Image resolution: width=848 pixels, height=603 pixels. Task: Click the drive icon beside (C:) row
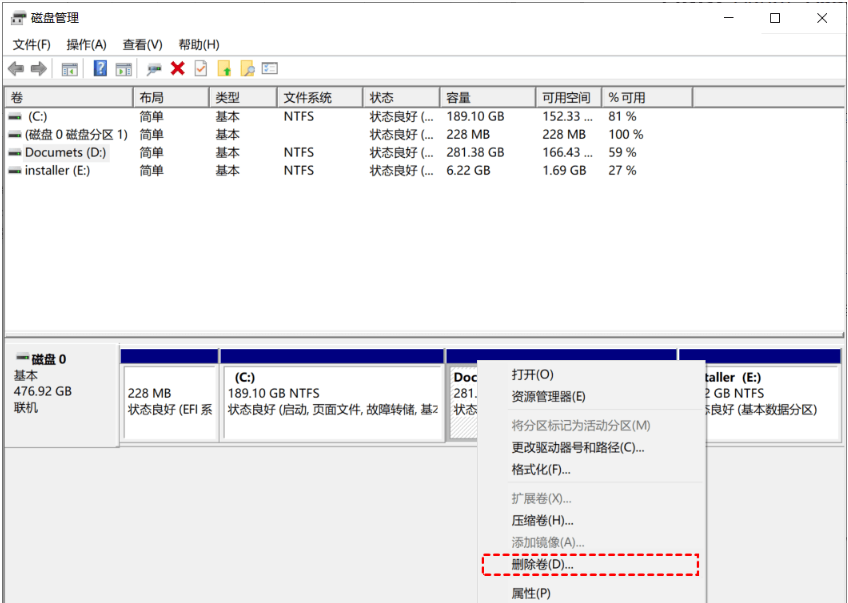click(x=15, y=116)
